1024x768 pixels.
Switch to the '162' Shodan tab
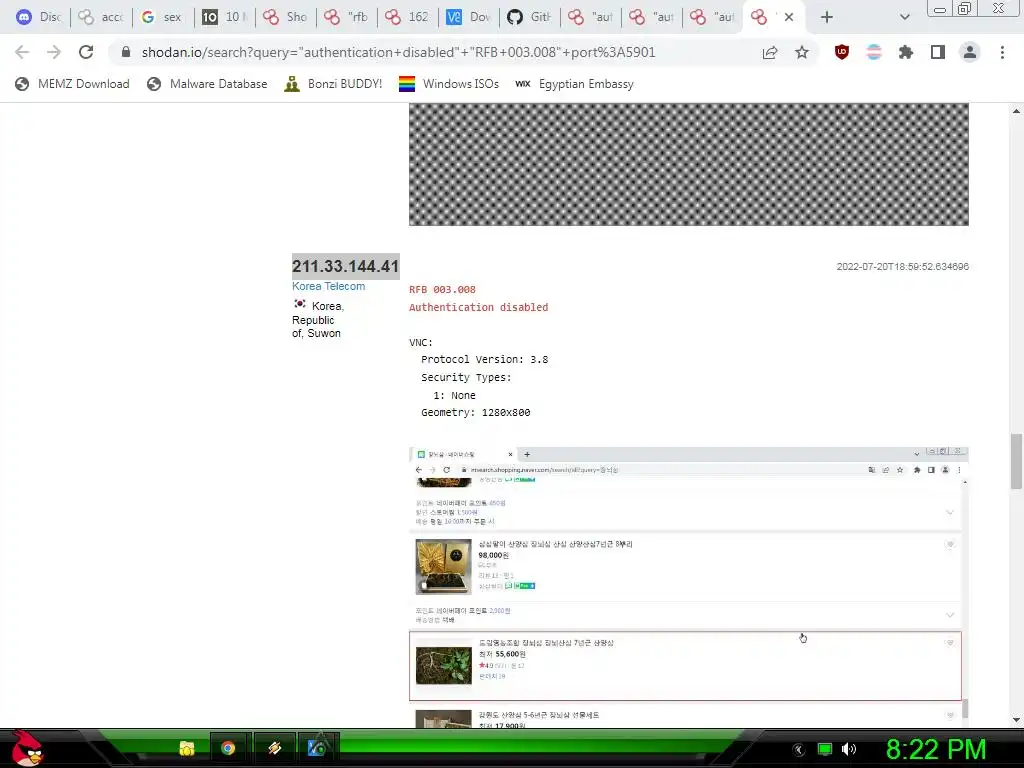point(407,17)
